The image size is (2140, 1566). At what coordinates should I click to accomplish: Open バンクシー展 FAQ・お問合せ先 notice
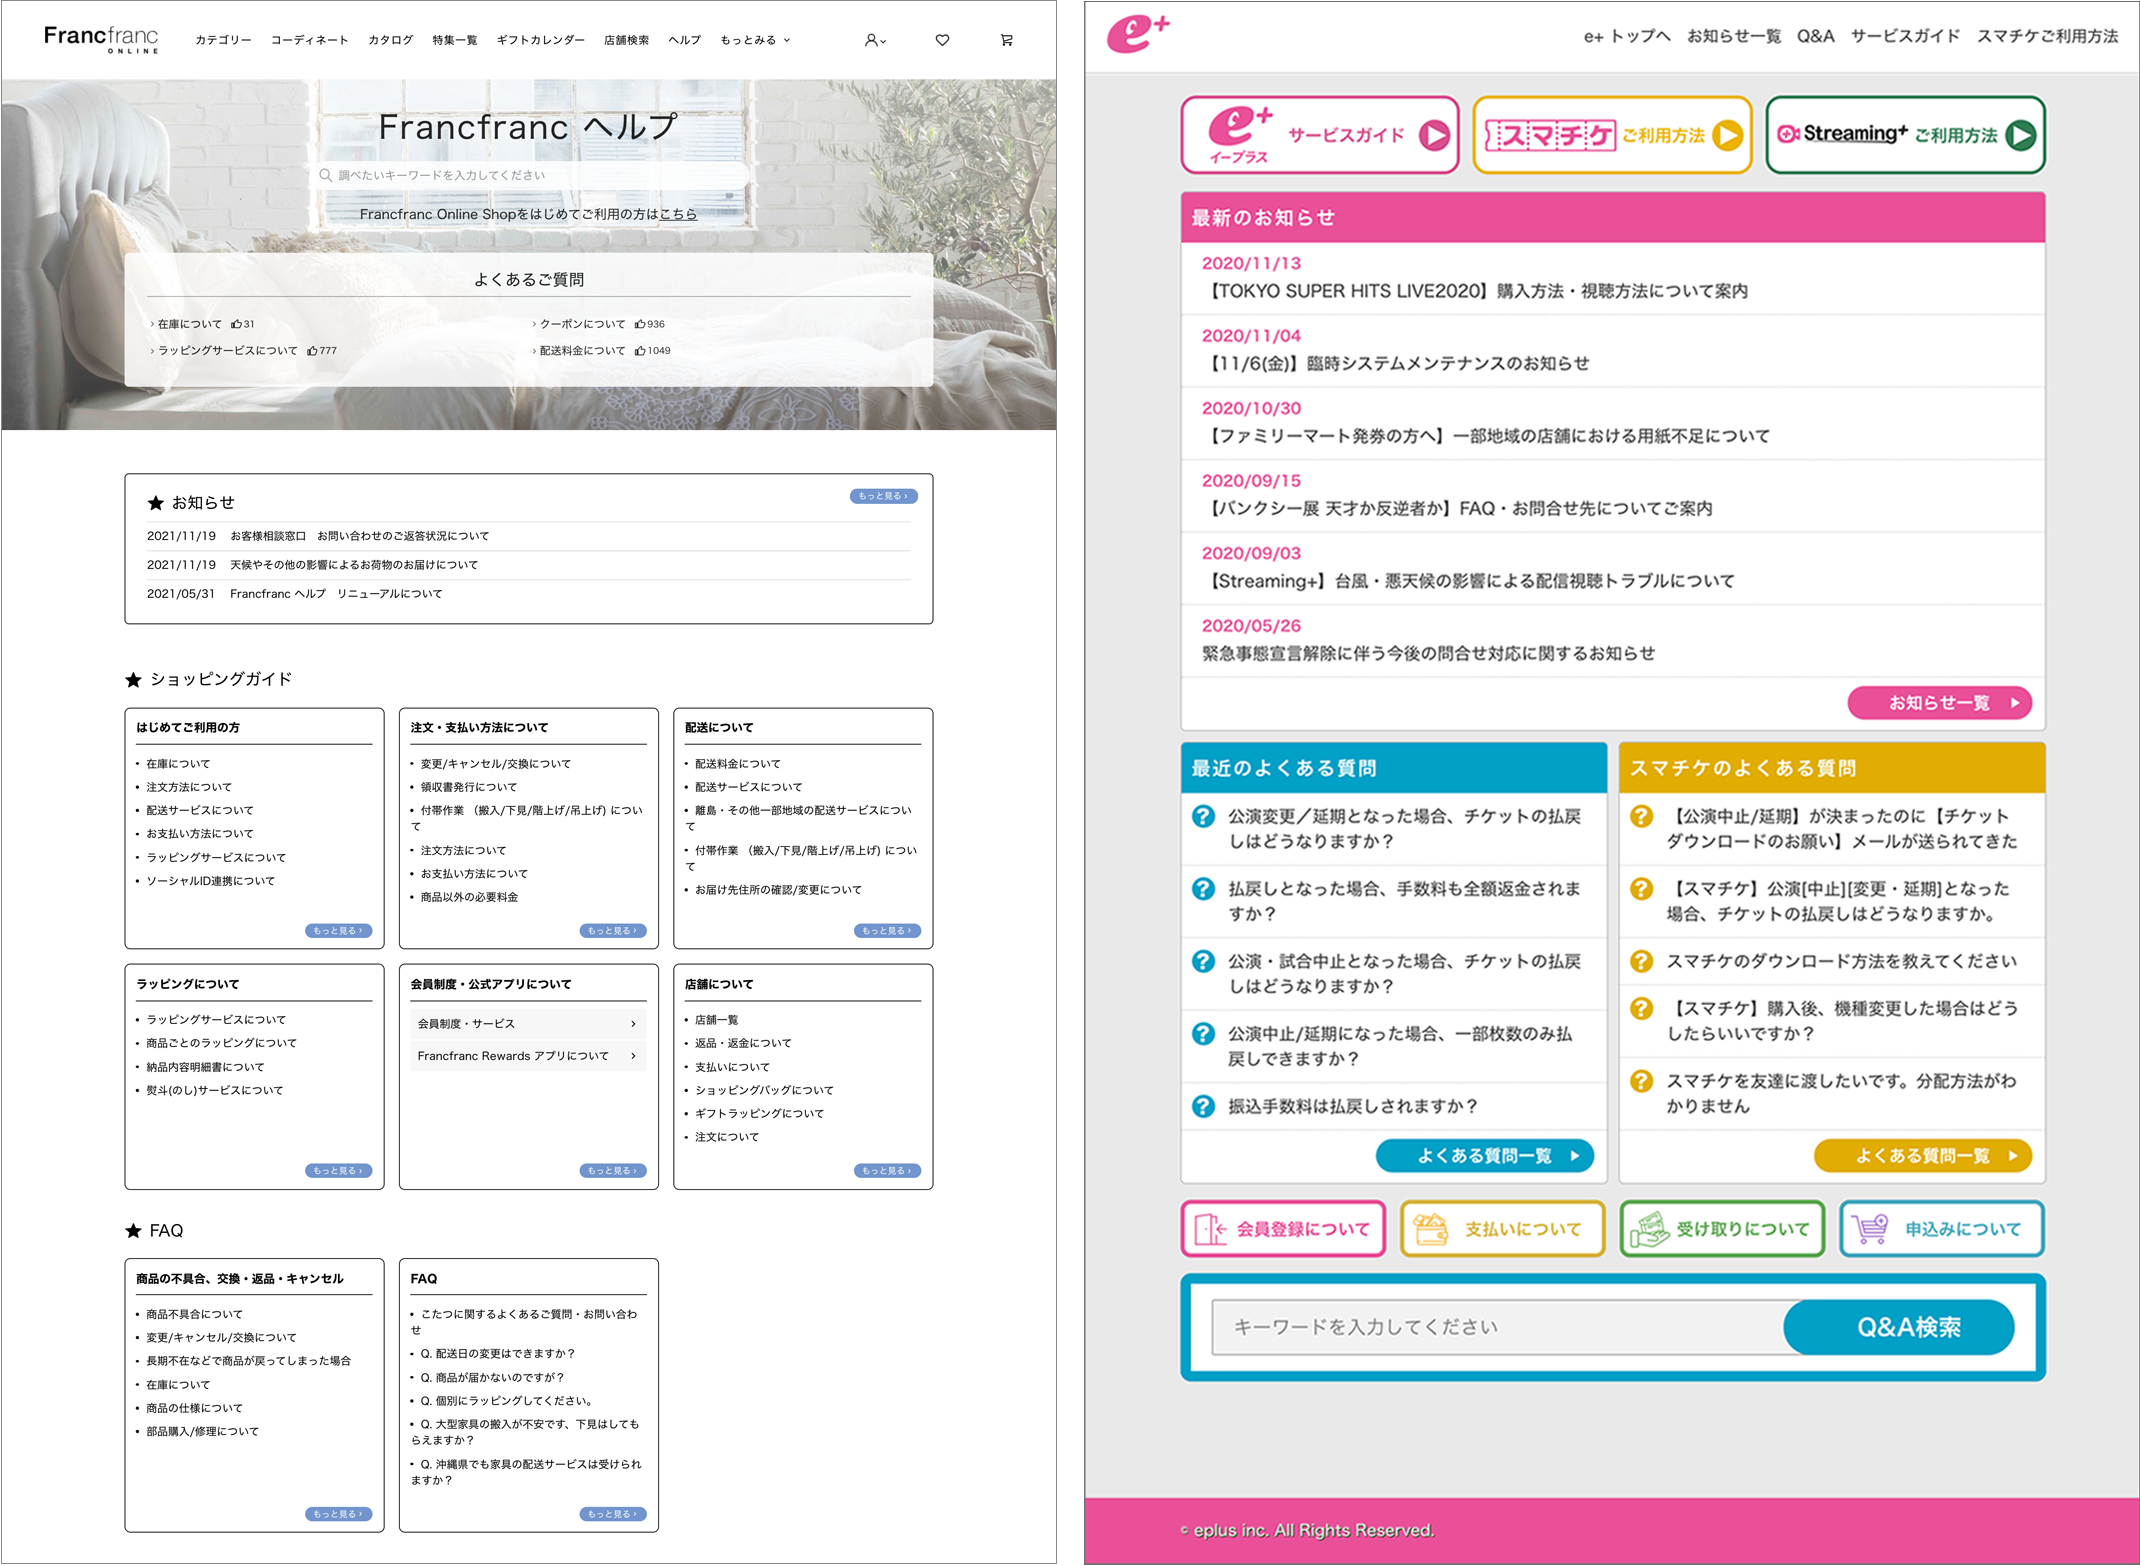coord(1457,508)
